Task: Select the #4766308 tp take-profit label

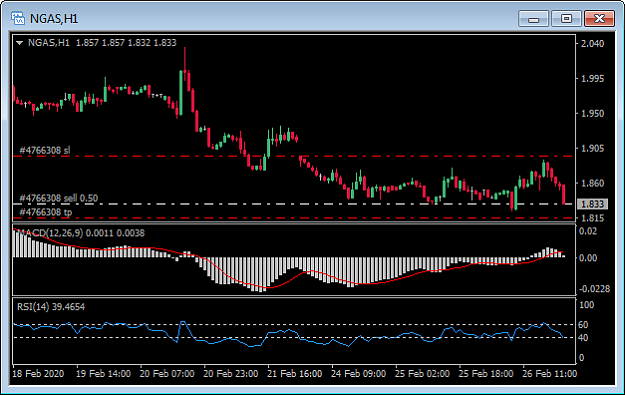Action: coord(46,212)
